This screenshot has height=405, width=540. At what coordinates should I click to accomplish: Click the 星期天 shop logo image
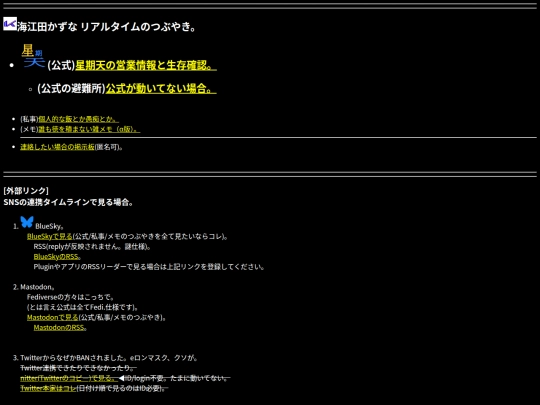click(x=33, y=56)
